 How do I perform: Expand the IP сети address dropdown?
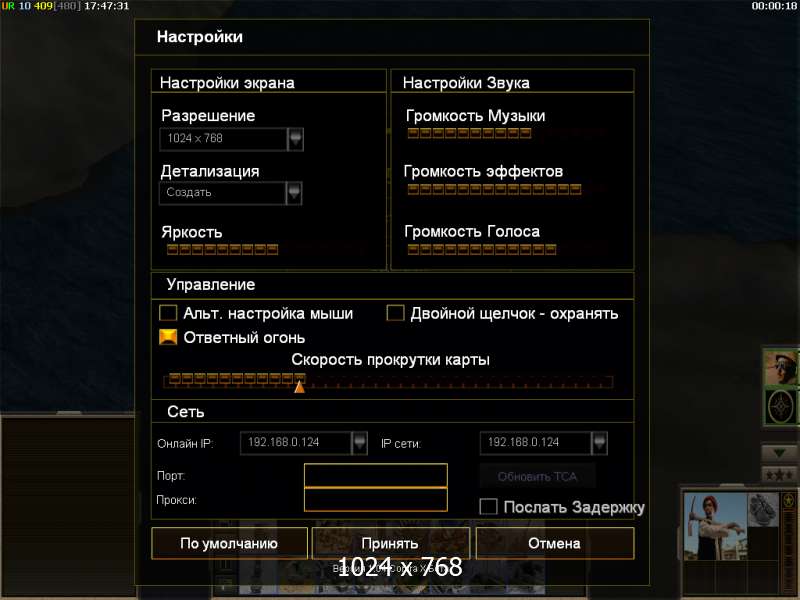pos(599,443)
